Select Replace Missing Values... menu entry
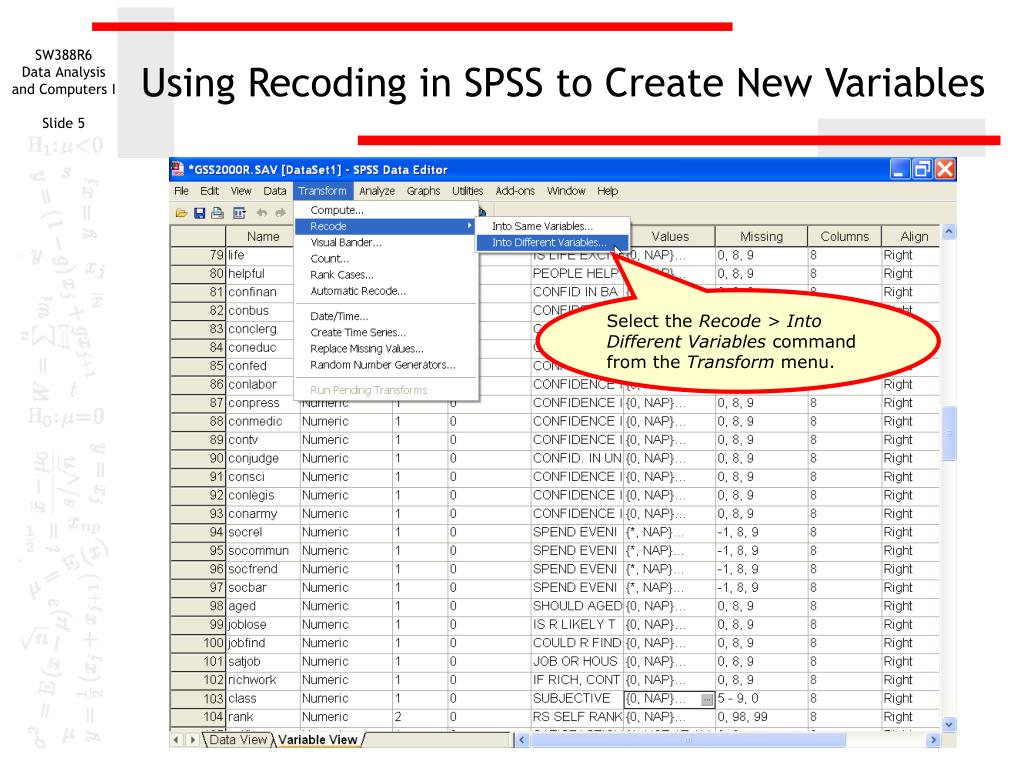Viewport: 1024px width, 768px height. [386, 349]
